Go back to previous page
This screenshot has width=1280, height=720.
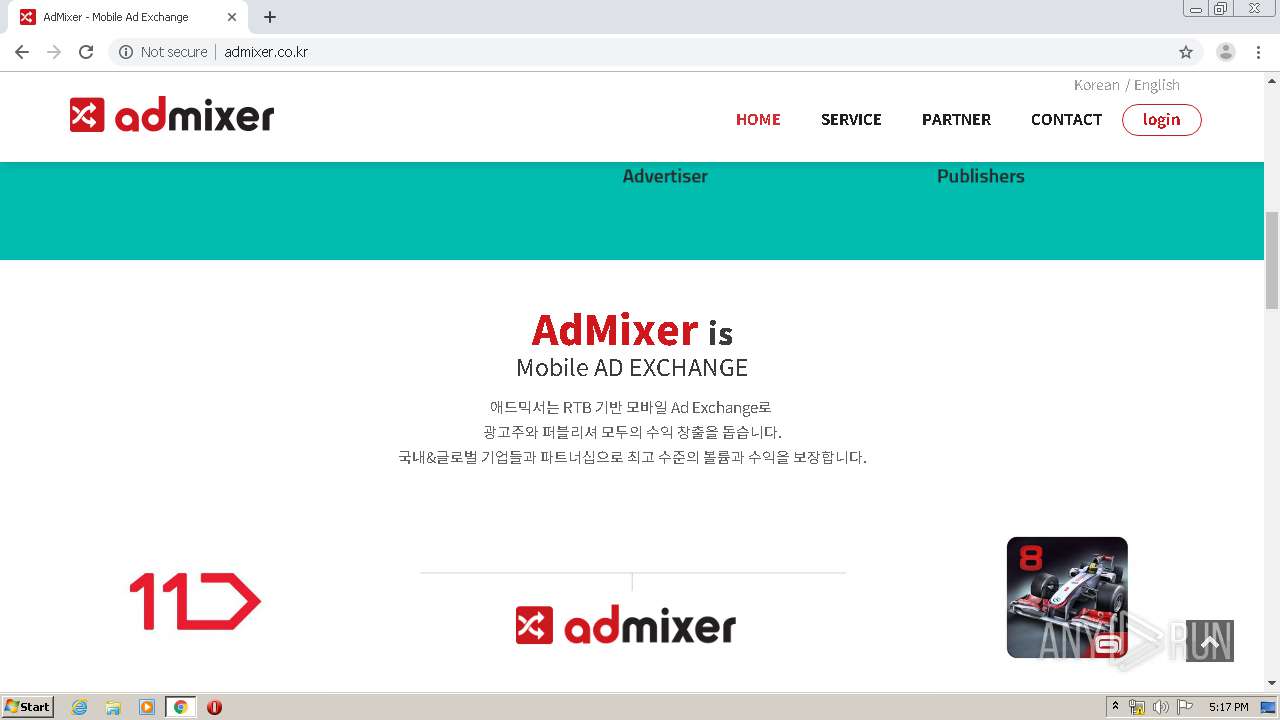(22, 52)
